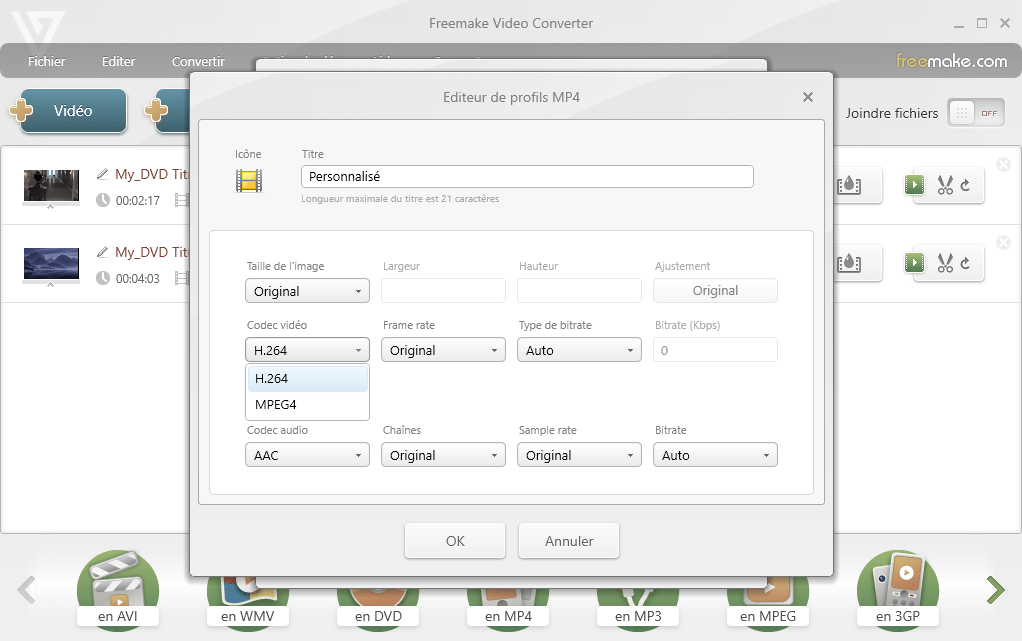Viewport: 1022px width, 641px height.
Task: Click the film strip profile icon
Action: click(249, 181)
